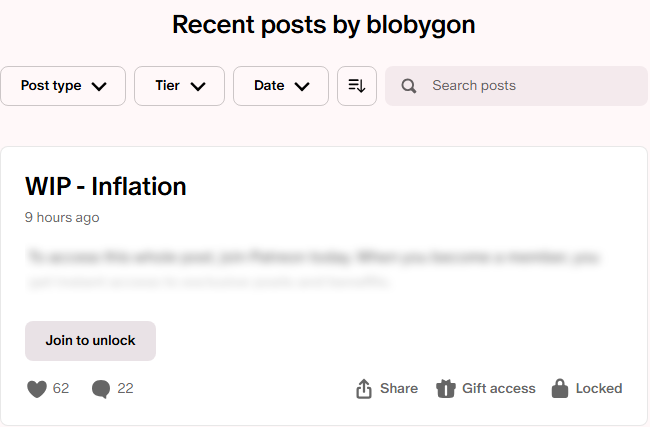Click the sort order icon button
The image size is (650, 427).
pos(357,86)
